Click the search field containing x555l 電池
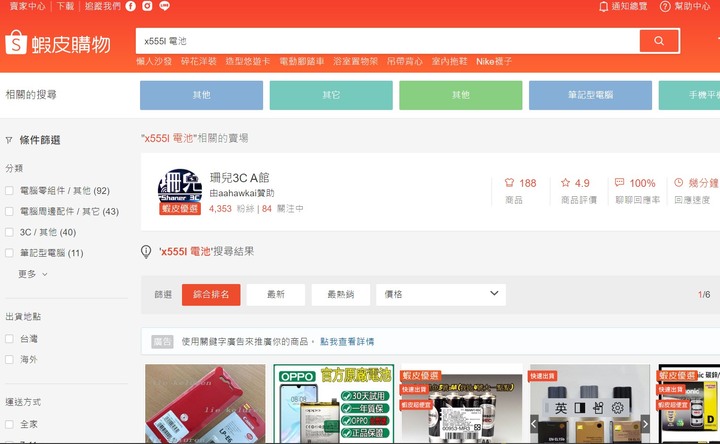Viewport: 720px width, 444px height. click(388, 41)
